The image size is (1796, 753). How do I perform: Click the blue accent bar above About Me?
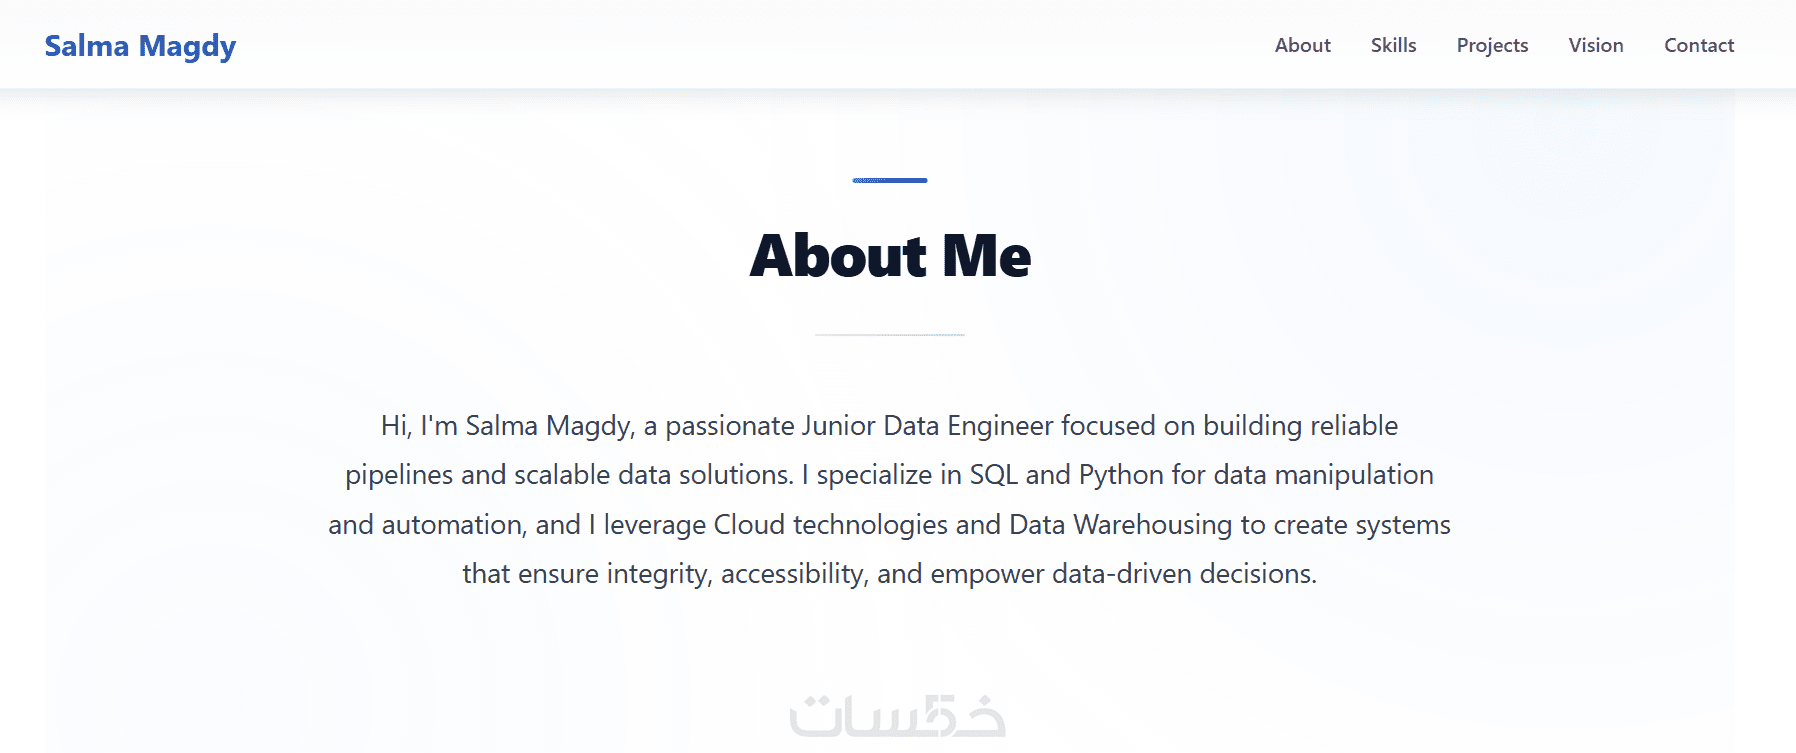coord(890,180)
